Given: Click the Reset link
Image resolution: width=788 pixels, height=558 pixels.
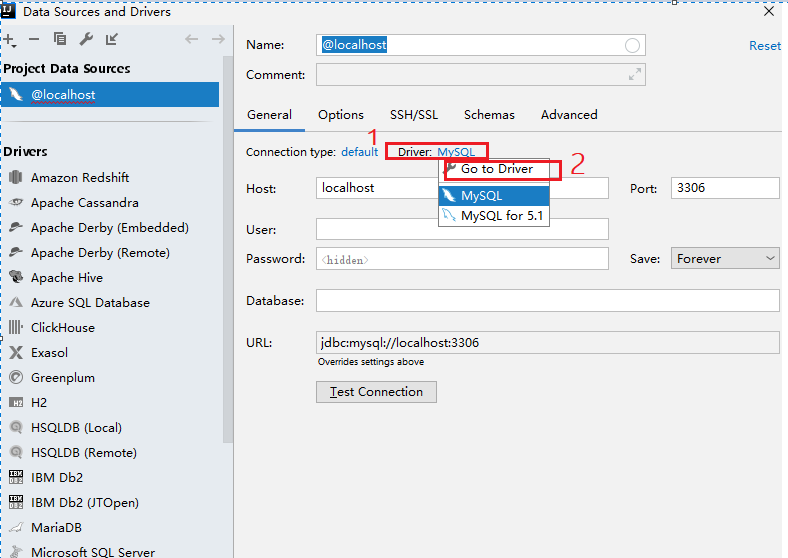Looking at the screenshot, I should [765, 46].
